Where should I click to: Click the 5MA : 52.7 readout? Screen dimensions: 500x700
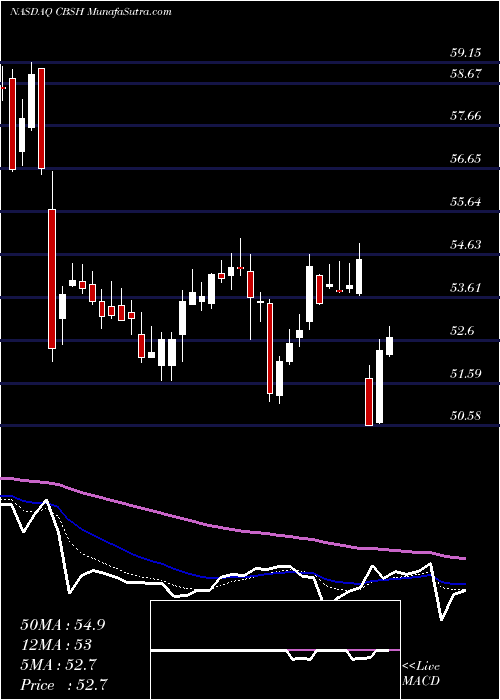coord(58,665)
